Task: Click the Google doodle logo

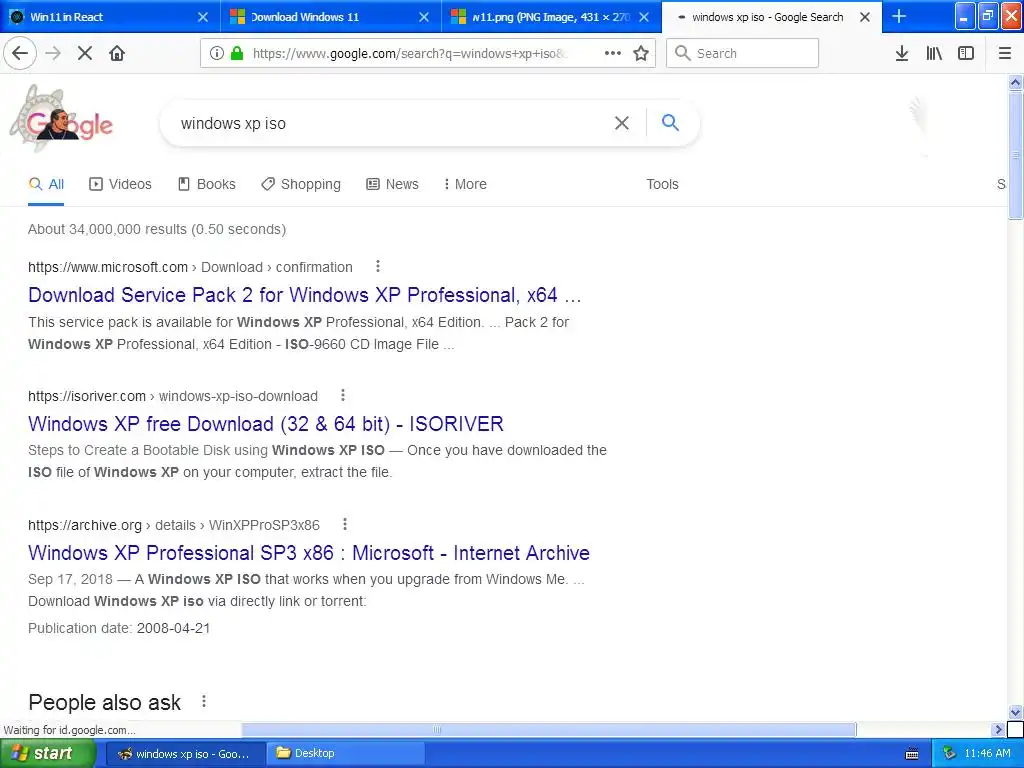Action: (61, 120)
